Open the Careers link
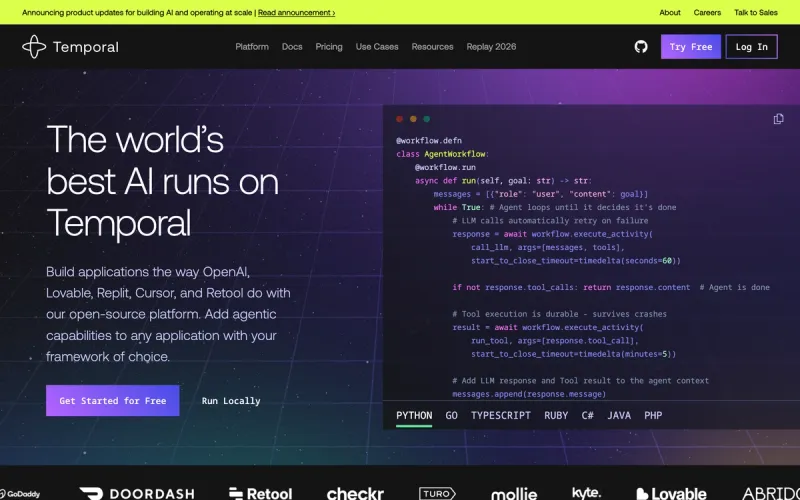This screenshot has width=800, height=500. (x=707, y=12)
